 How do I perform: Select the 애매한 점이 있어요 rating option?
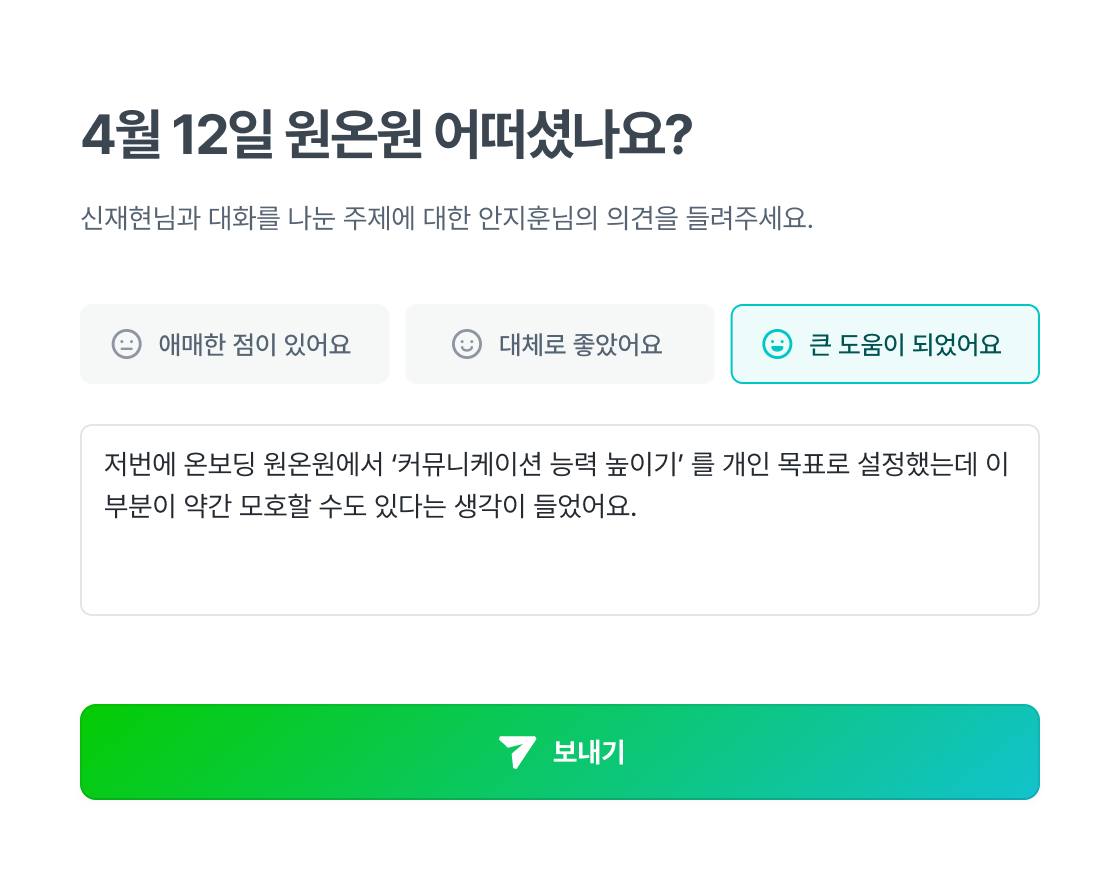coord(234,344)
